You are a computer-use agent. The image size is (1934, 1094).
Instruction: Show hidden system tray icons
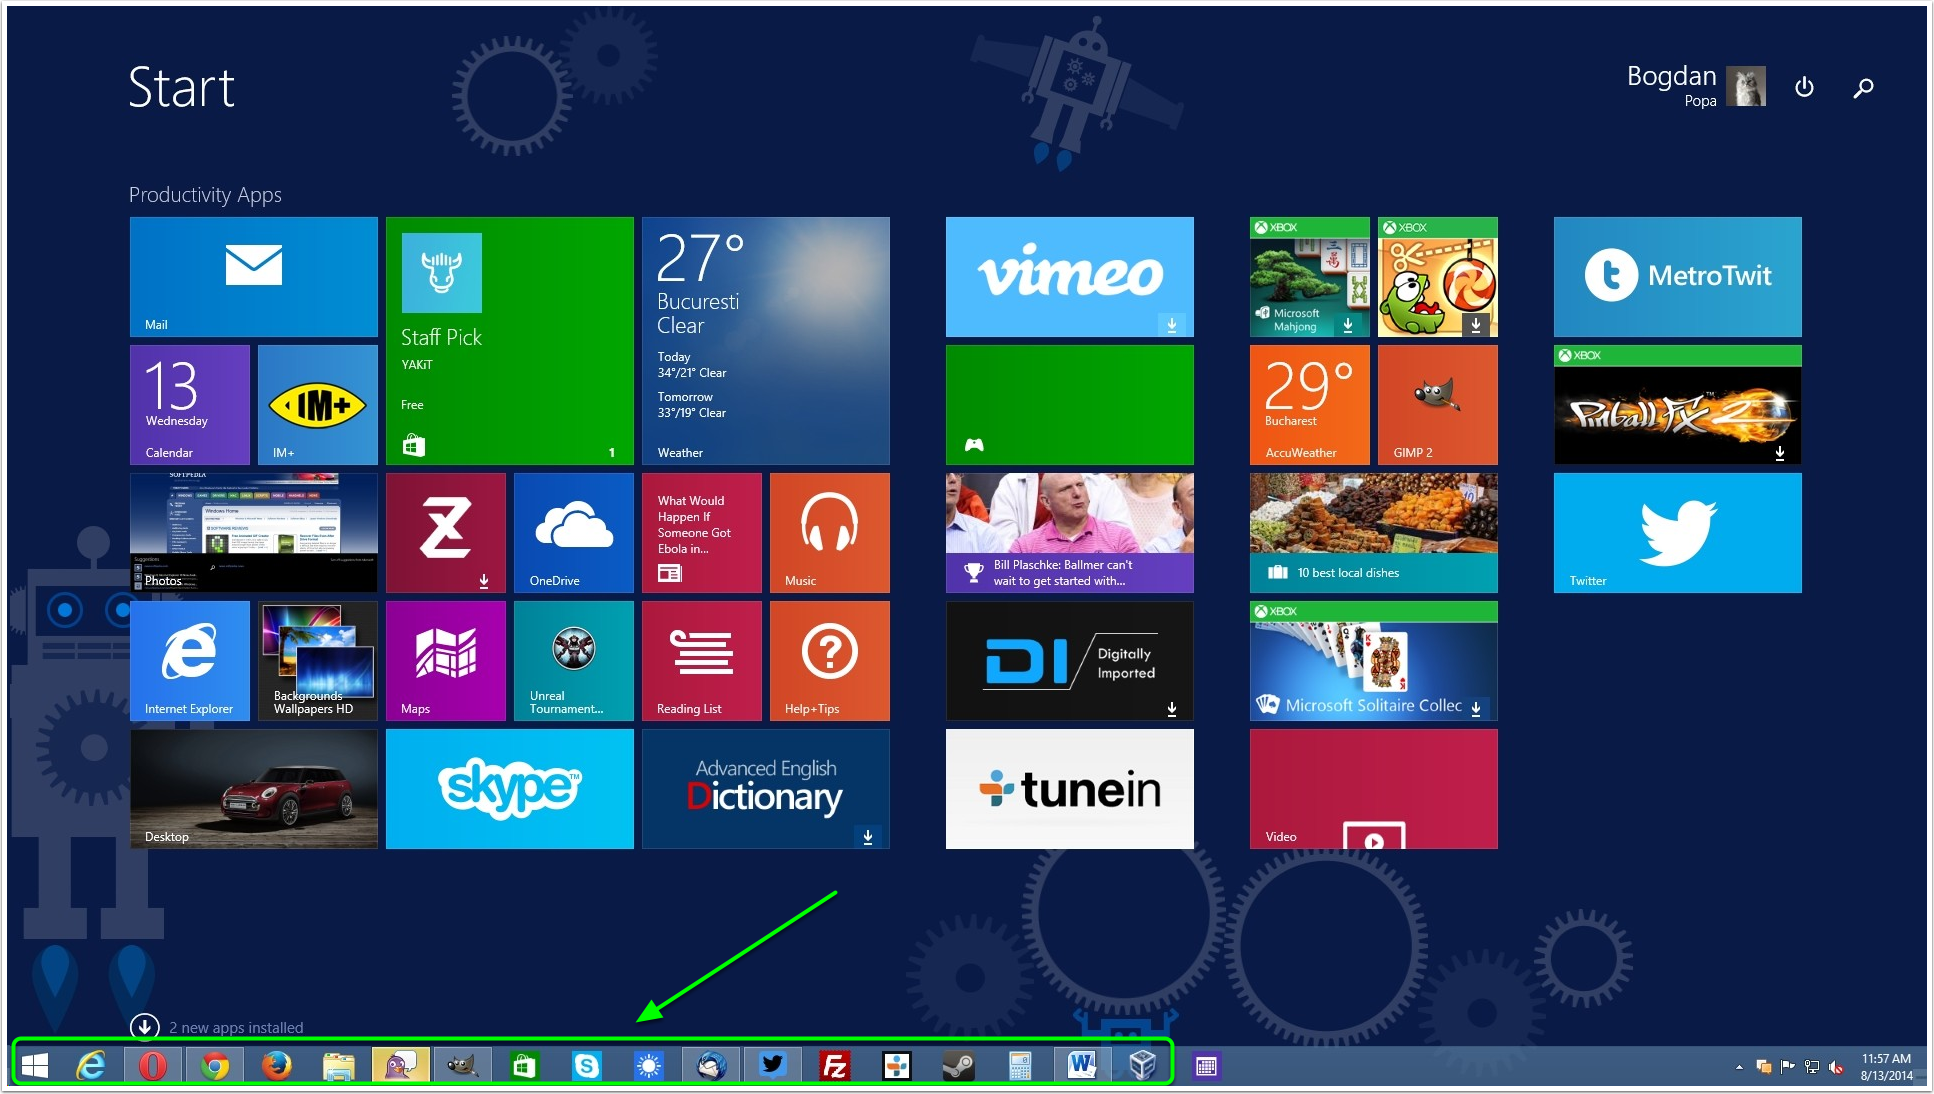pos(1739,1067)
